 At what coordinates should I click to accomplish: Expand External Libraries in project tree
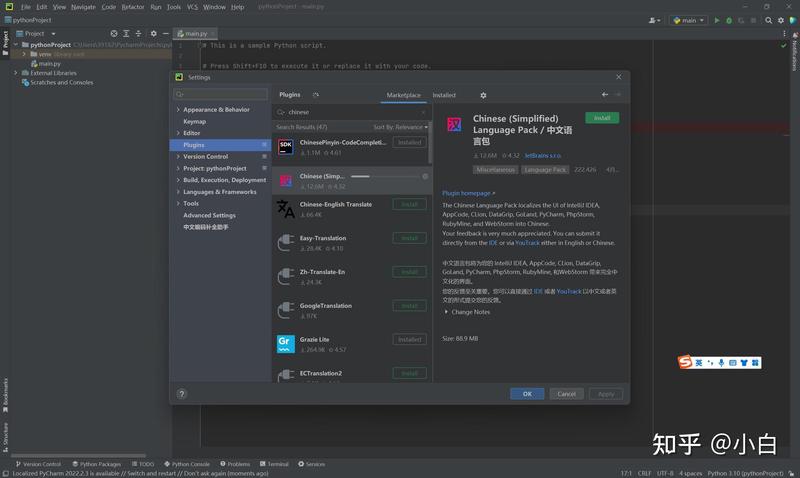click(16, 73)
